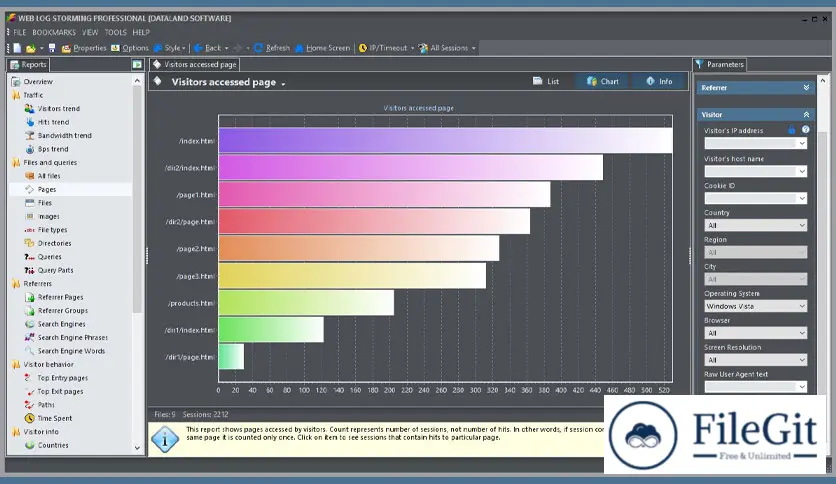The image size is (836, 484).
Task: Open the Top Exit pages report
Action: (x=60, y=391)
